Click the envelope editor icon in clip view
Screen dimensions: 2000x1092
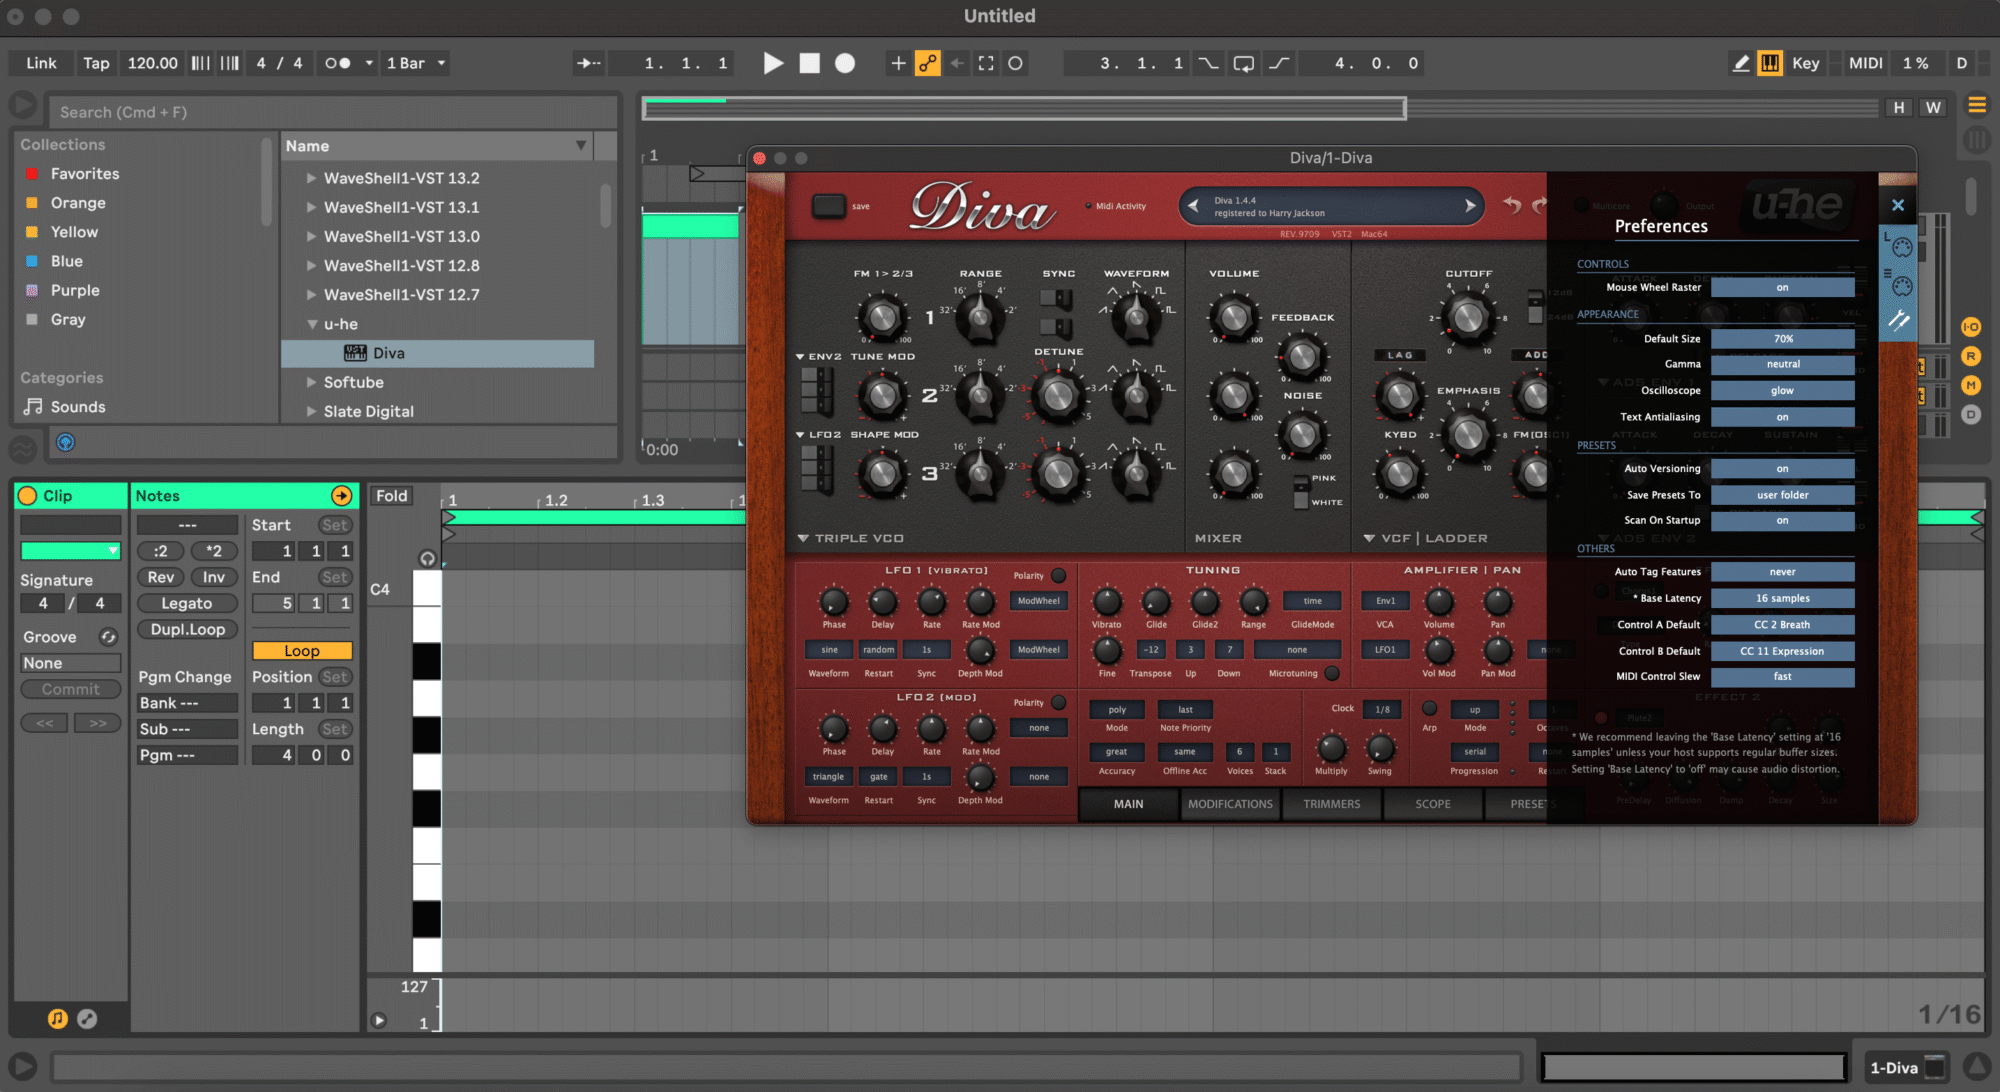point(87,1019)
